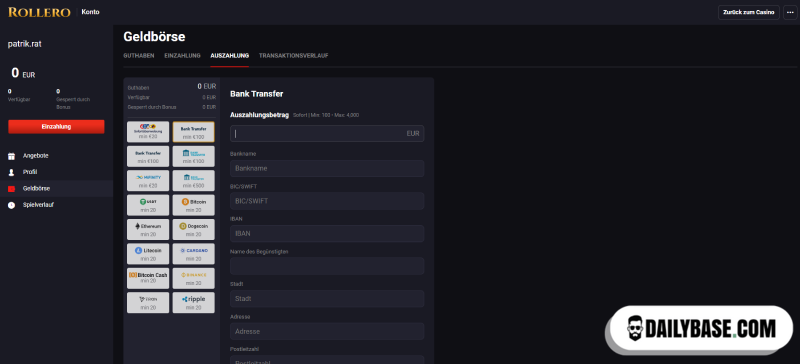Open Angebote in the sidebar
Image resolution: width=800 pixels, height=364 pixels.
point(36,156)
